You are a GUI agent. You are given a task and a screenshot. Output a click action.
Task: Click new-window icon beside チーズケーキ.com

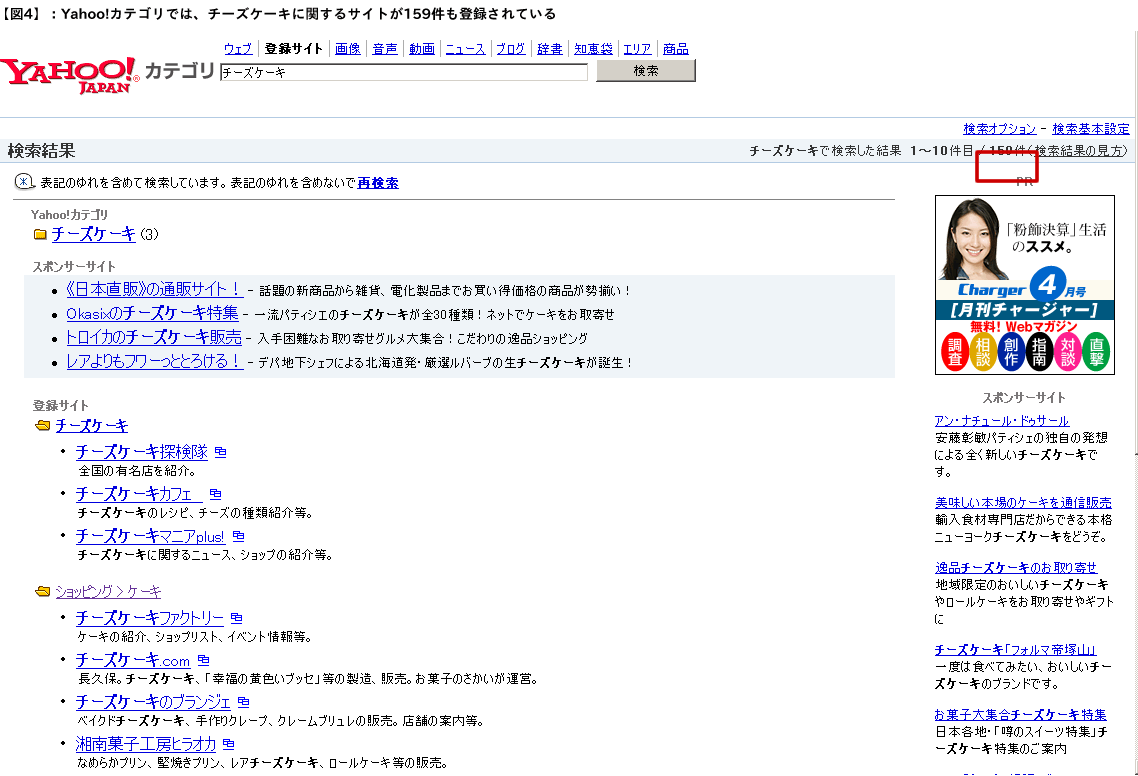point(203,660)
